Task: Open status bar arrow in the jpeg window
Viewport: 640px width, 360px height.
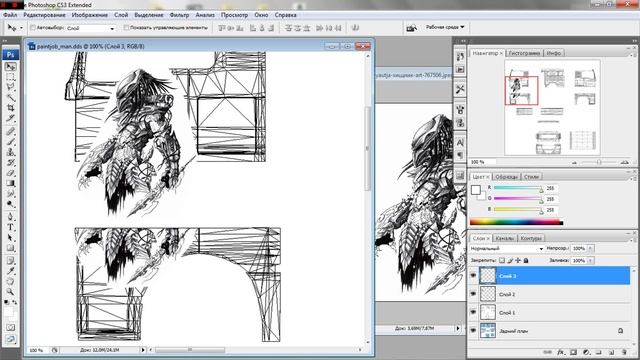Action: 458,328
